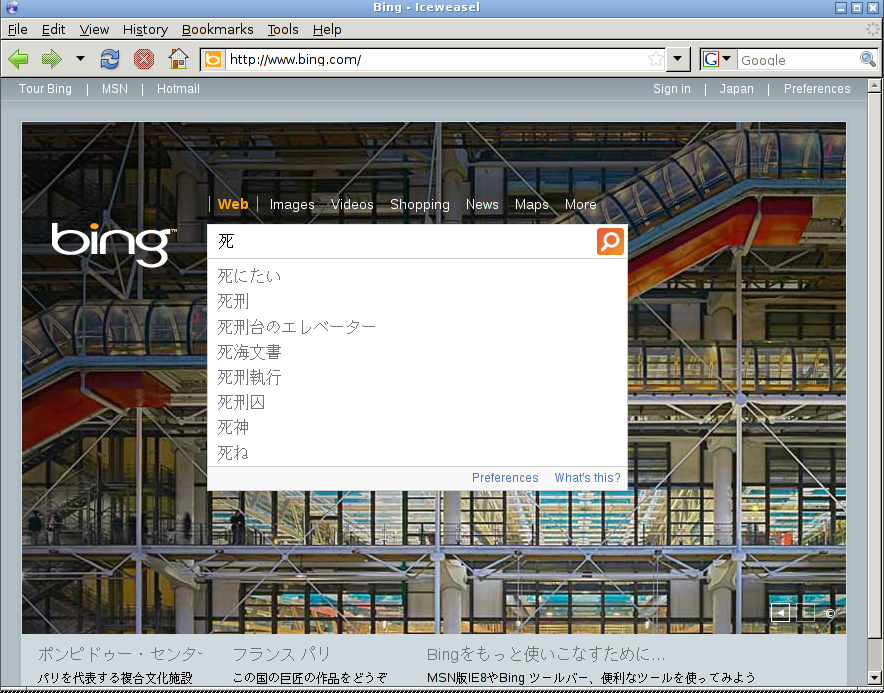Click the Tour Bing link

point(45,89)
